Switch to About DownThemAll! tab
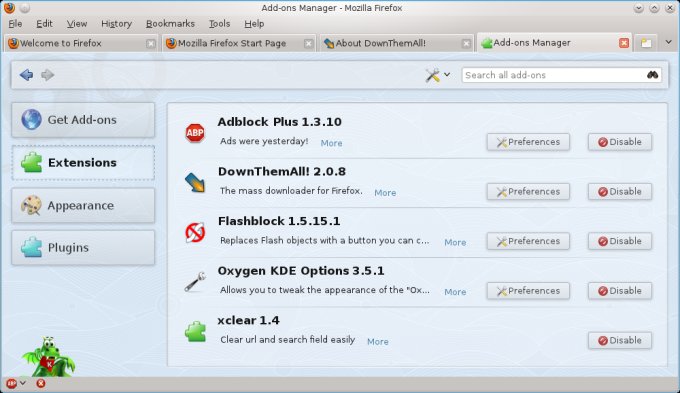The image size is (680, 393). coord(396,43)
